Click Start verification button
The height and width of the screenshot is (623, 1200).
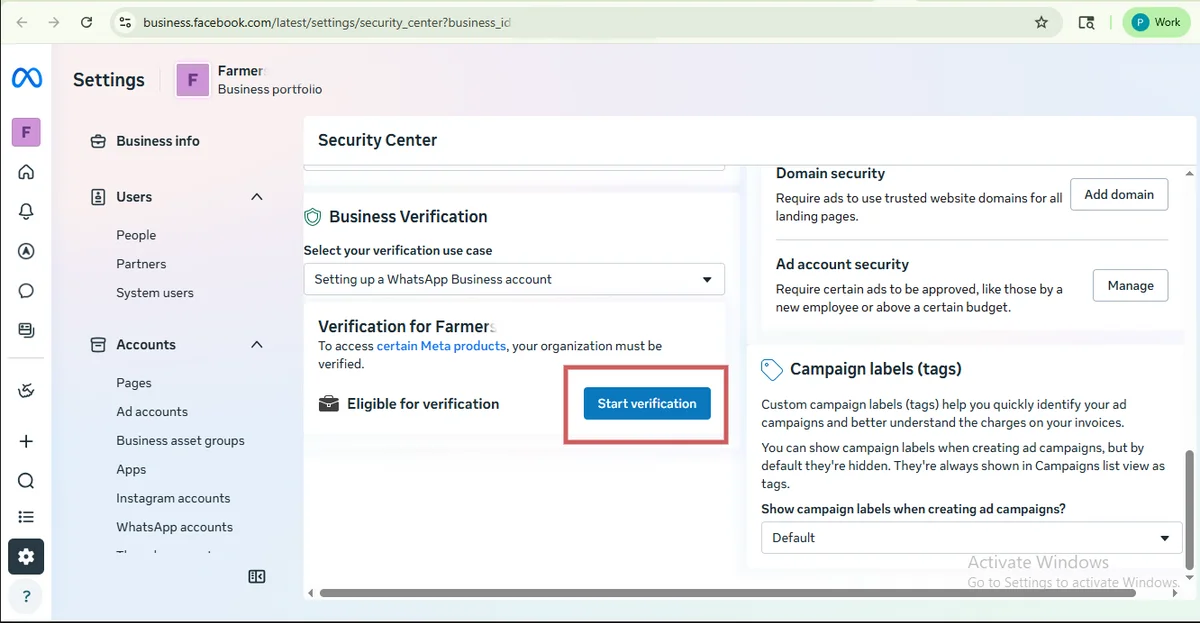(x=647, y=403)
